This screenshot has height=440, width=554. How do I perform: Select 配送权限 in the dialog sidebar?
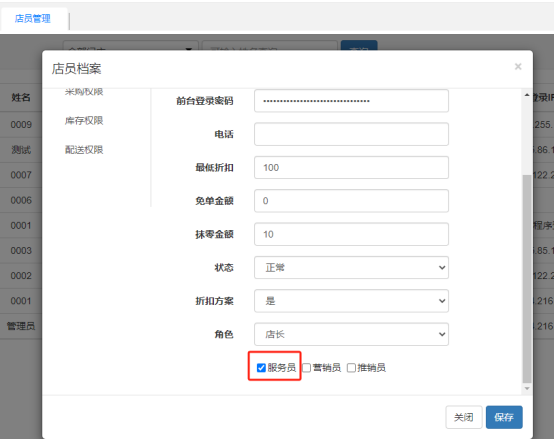pos(84,150)
